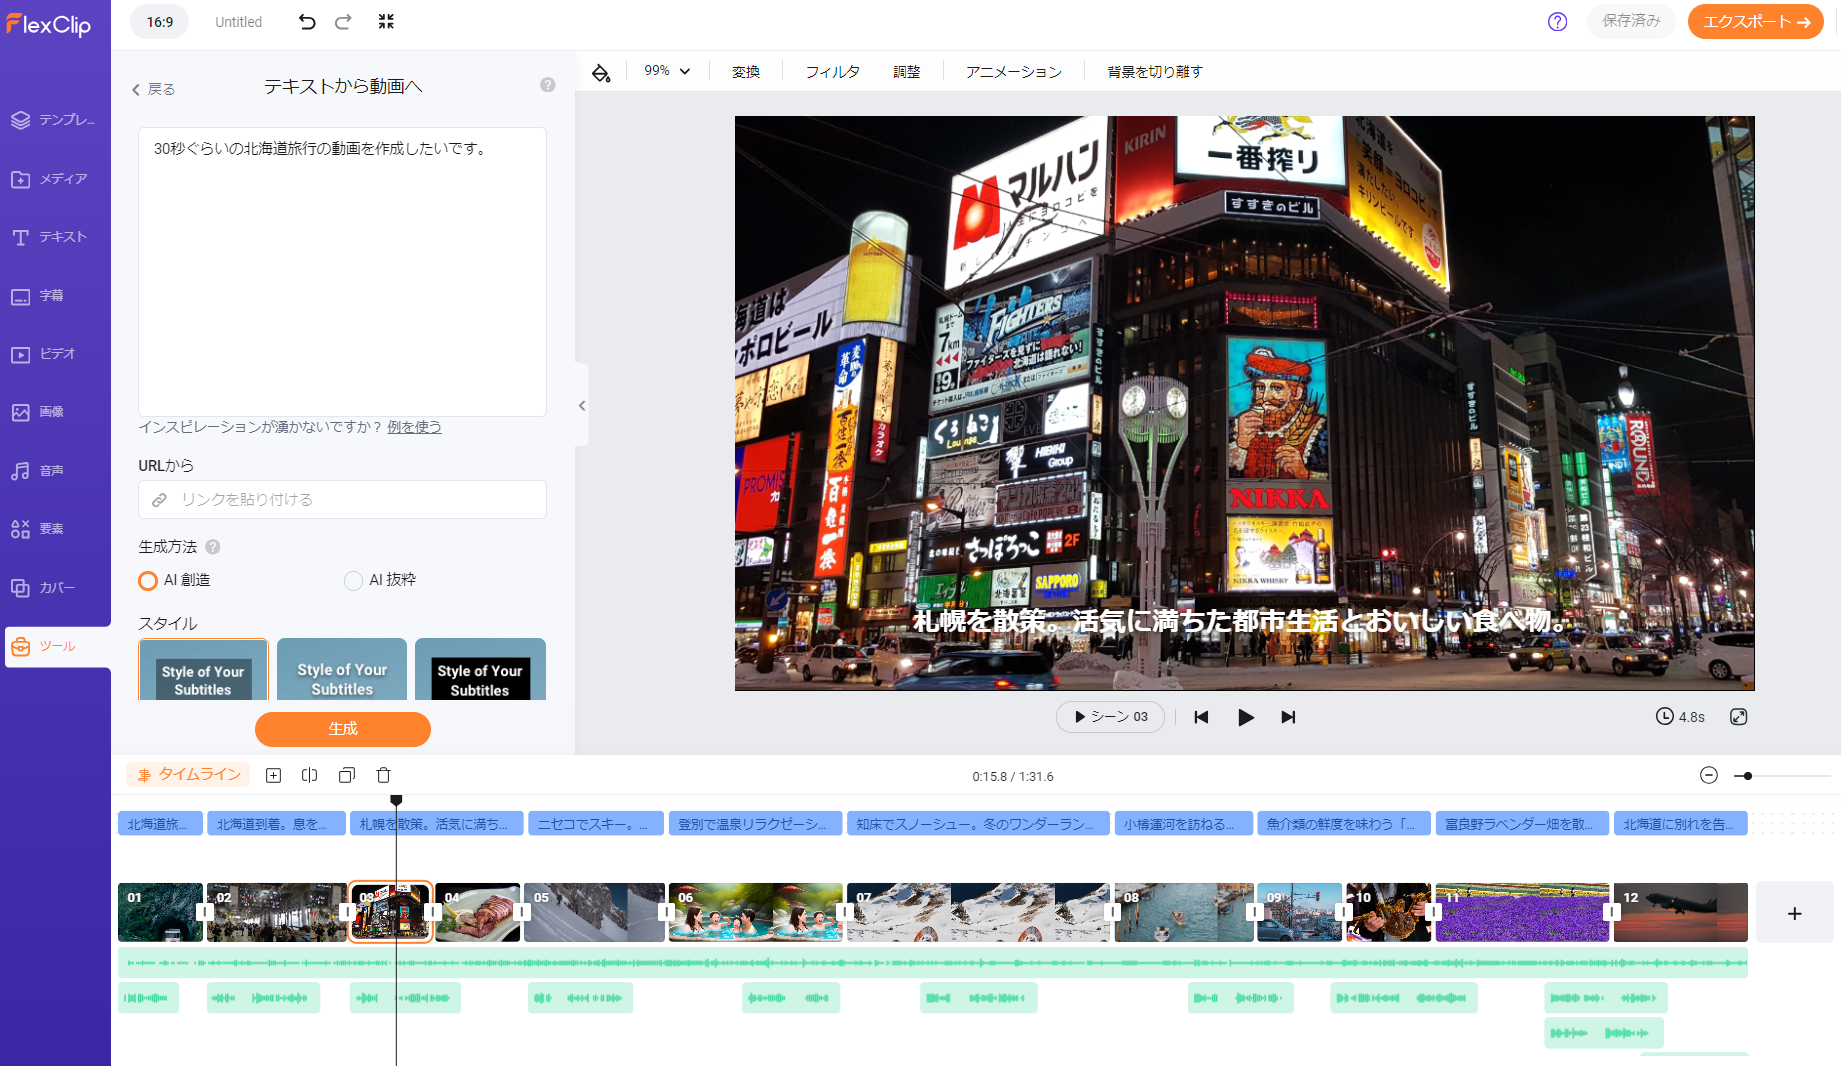Image resolution: width=1841 pixels, height=1066 pixels.
Task: Collapse the left text-to-video panel
Action: [582, 405]
